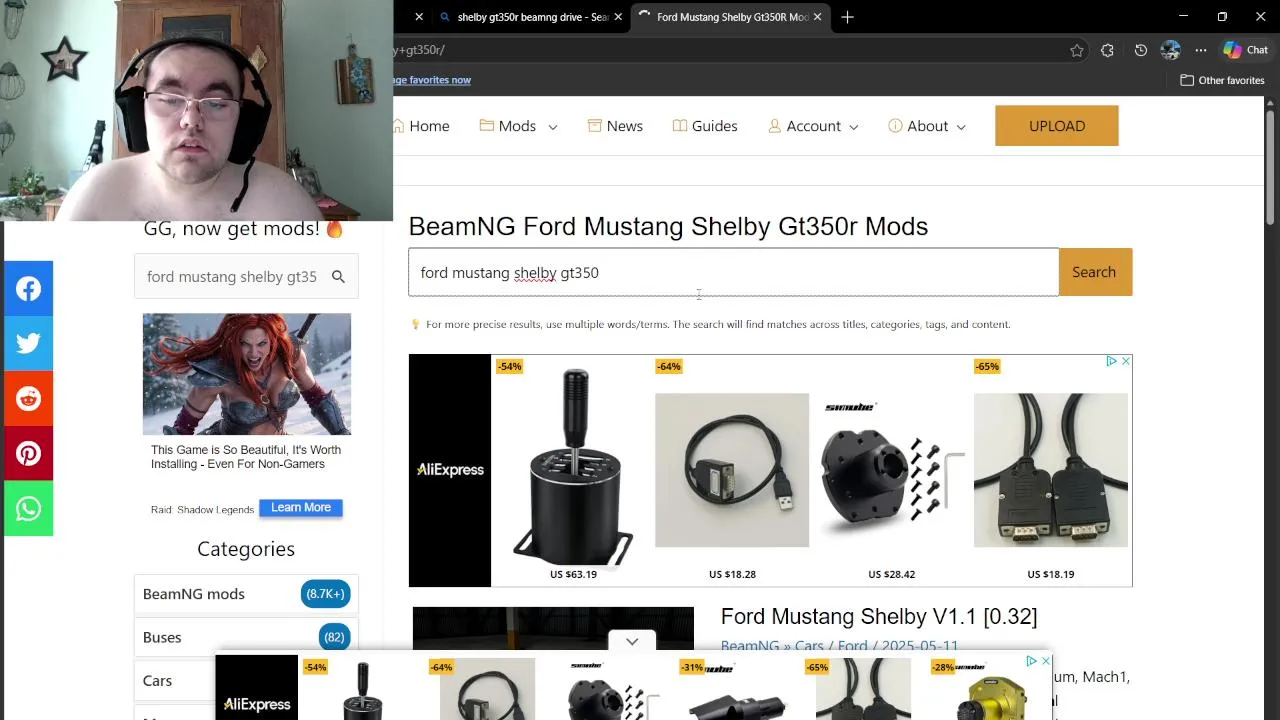Focus sidebar search input

coord(231,277)
